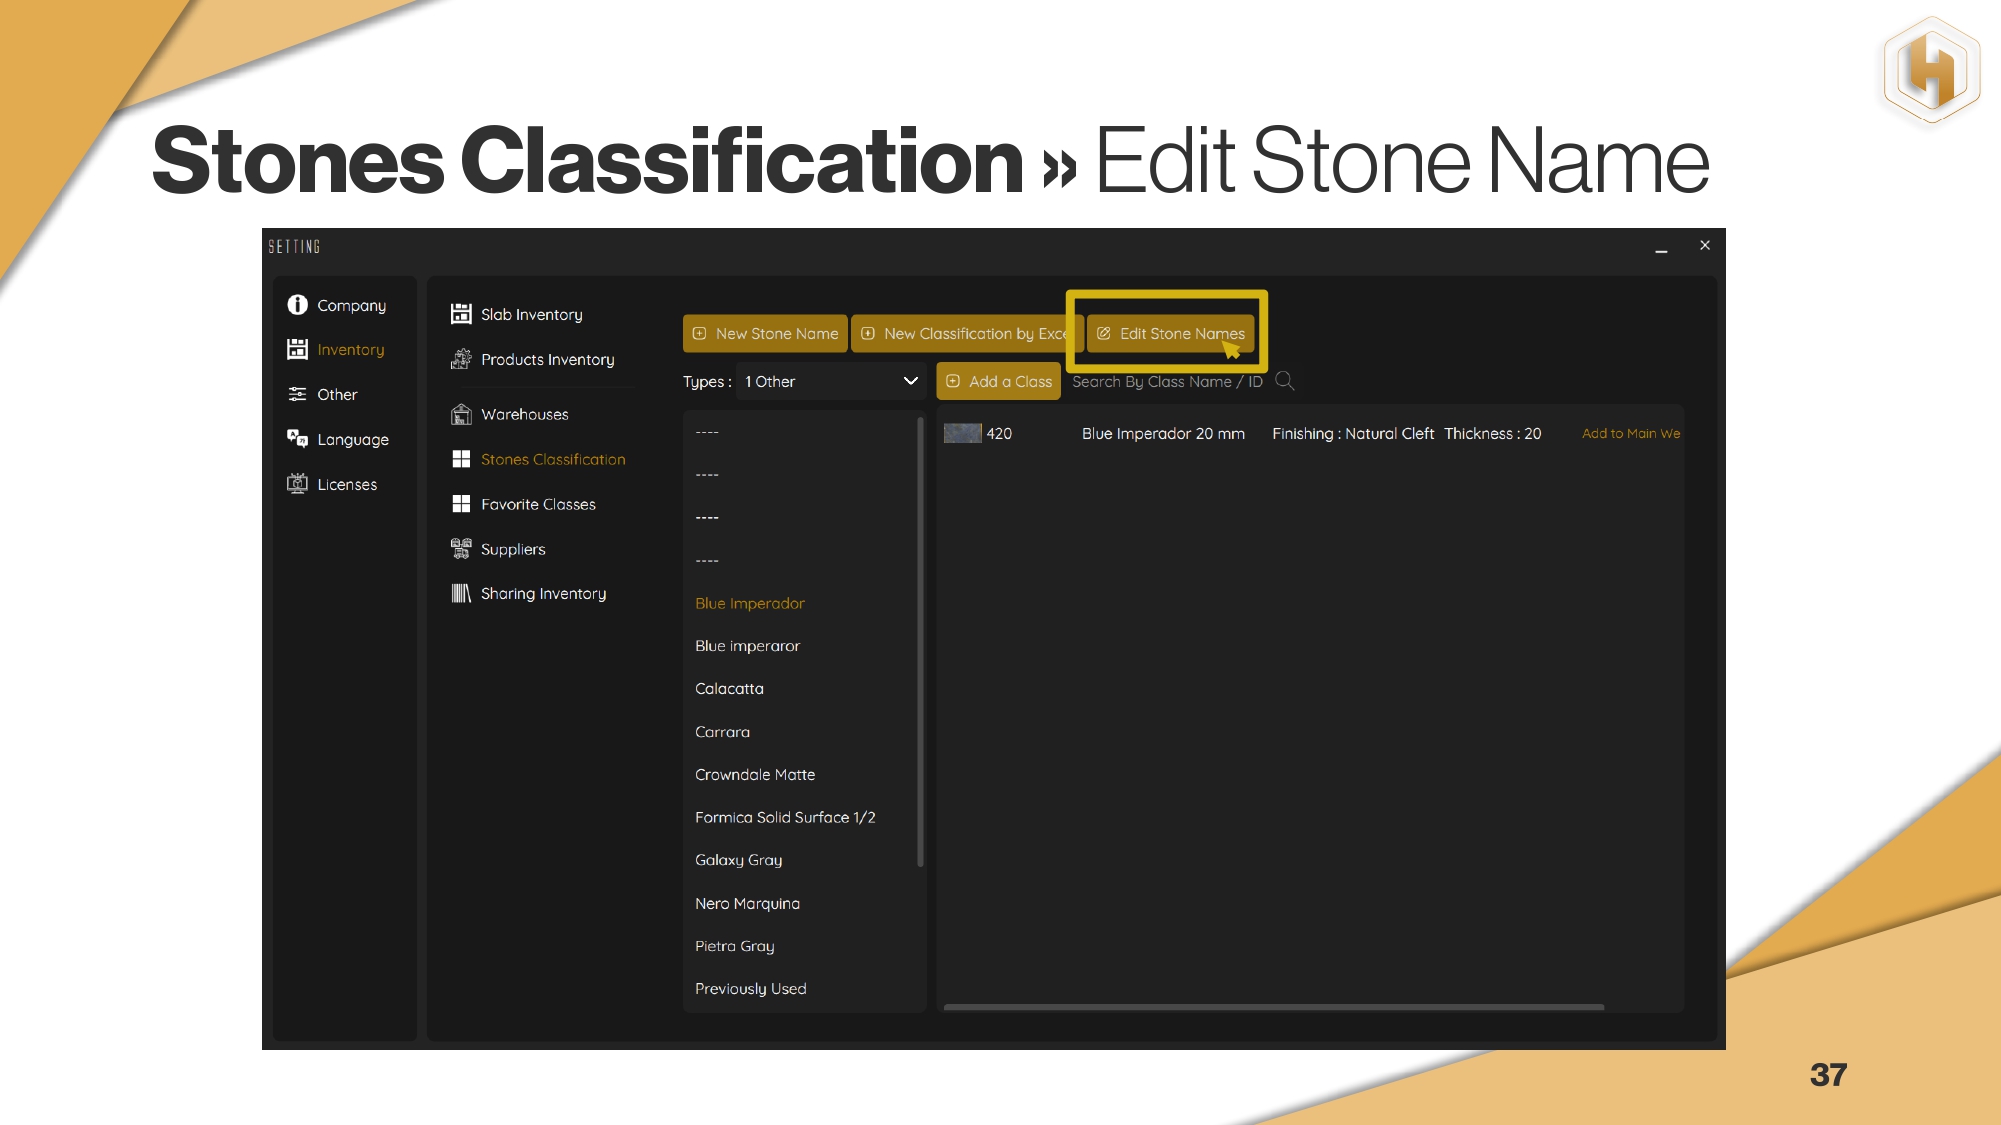Click the Company info icon
The image size is (2001, 1125).
tap(297, 305)
